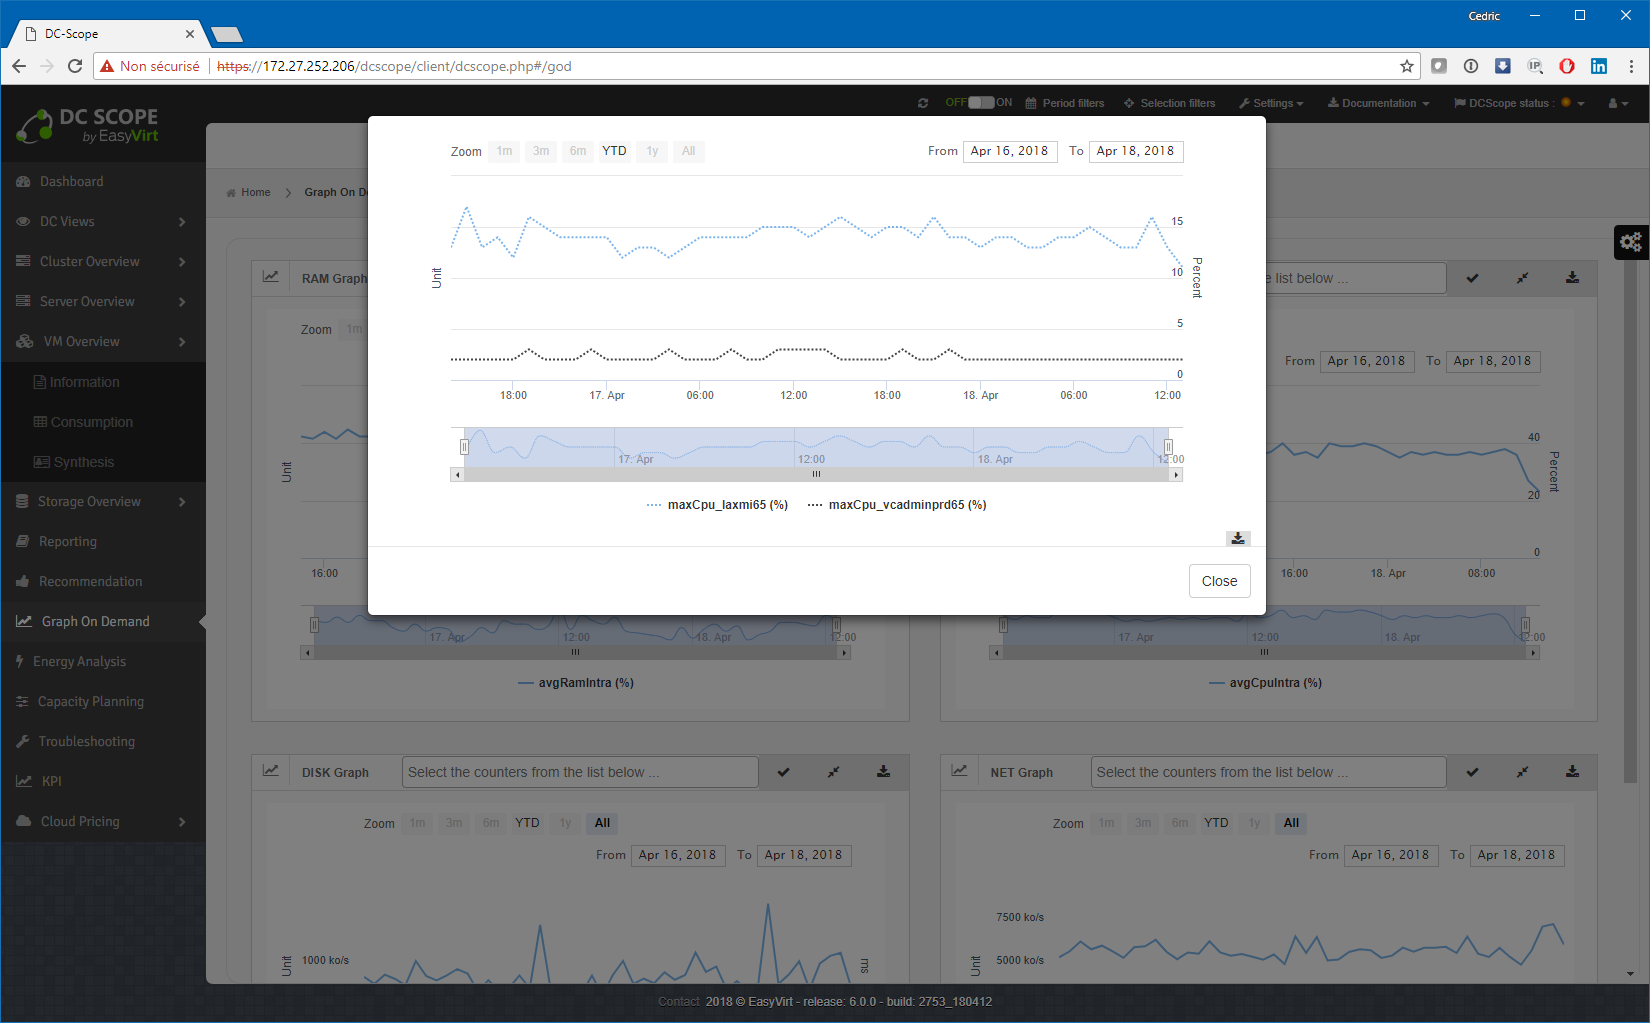Reload the browser page
The image size is (1650, 1023).
[75, 66]
